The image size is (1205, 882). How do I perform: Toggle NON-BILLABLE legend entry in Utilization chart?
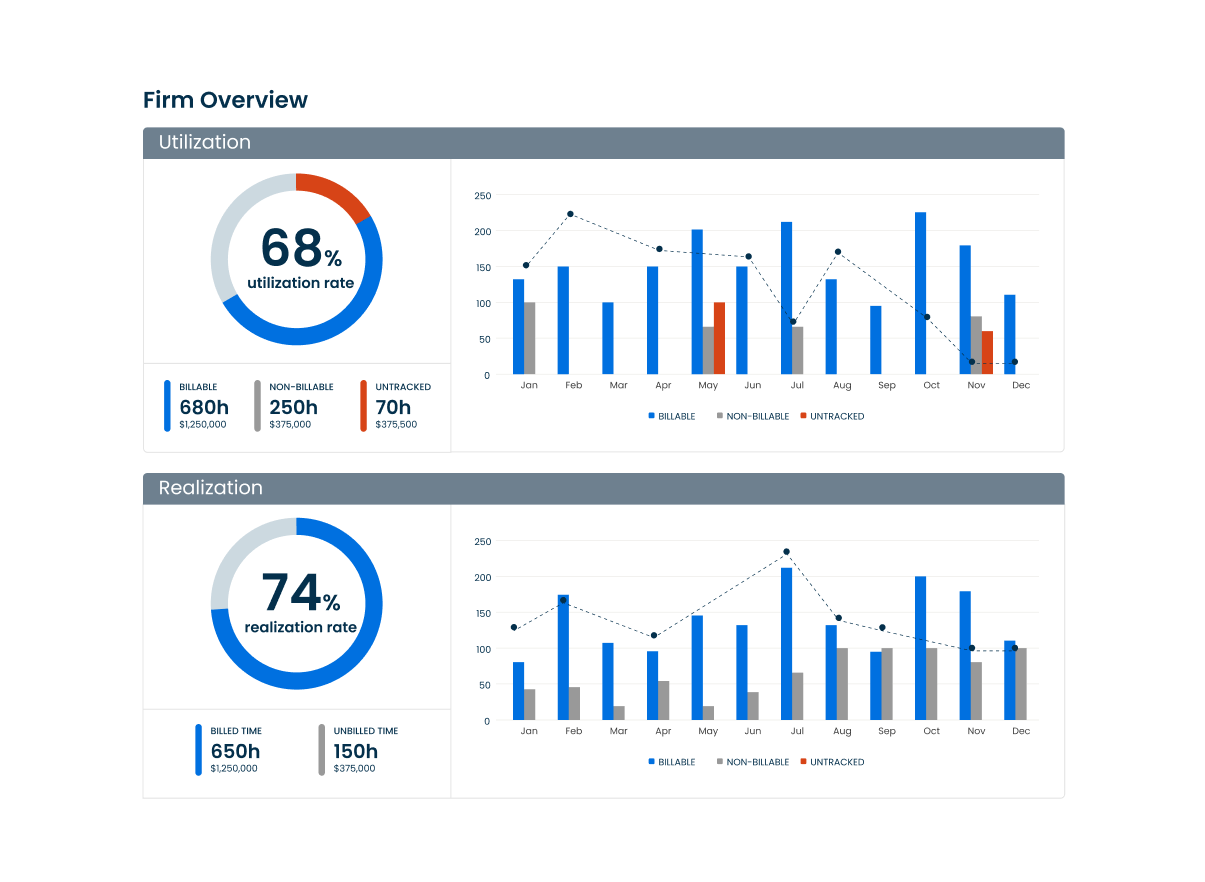point(751,416)
